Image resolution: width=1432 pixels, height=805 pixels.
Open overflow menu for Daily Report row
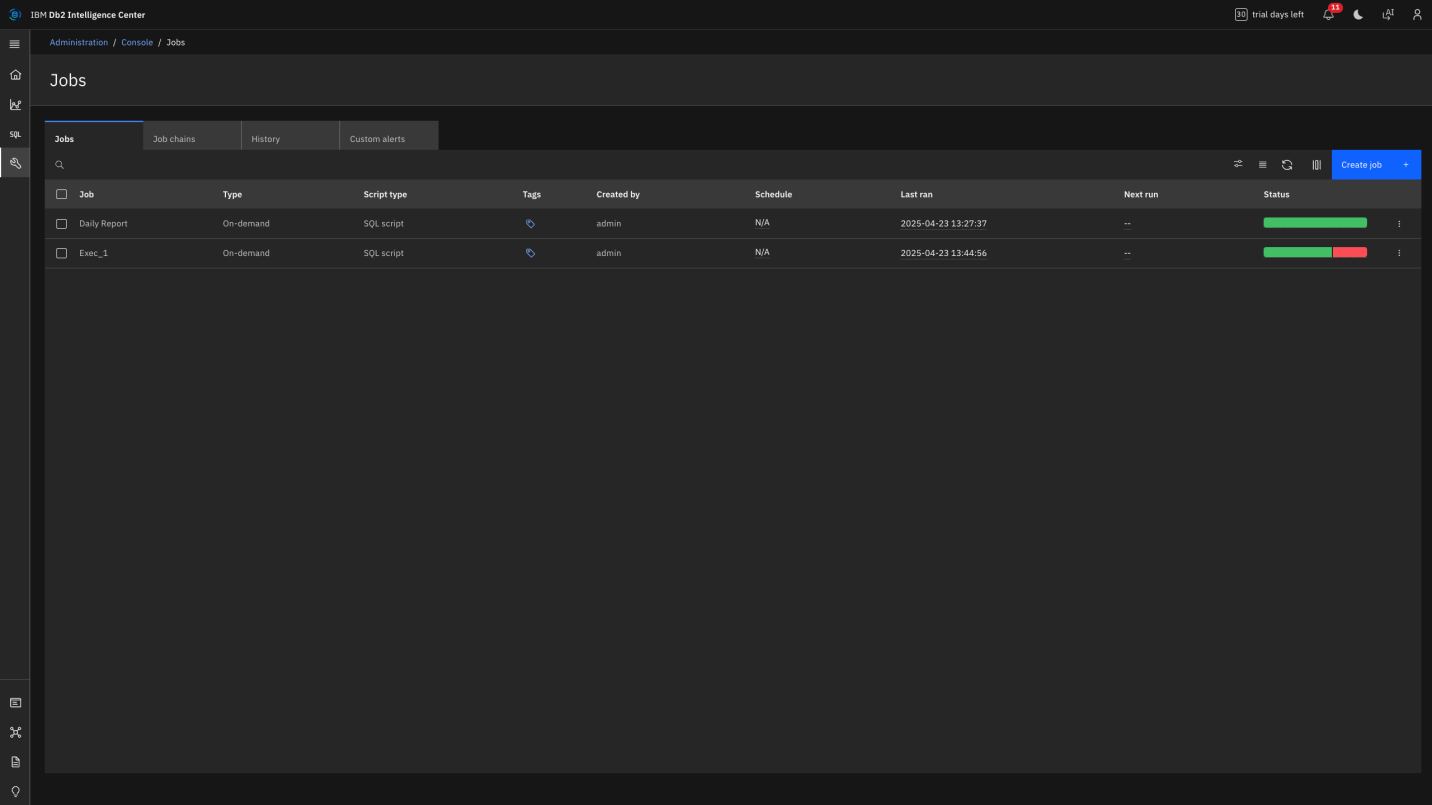tap(1399, 224)
